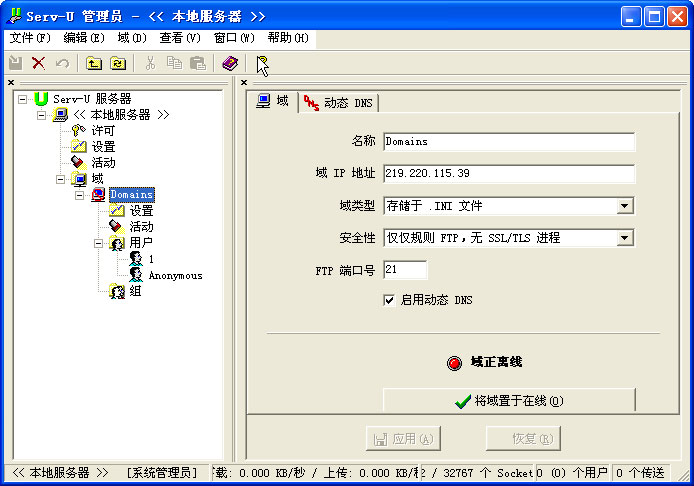
Task: Click the 组 groups folder icon
Action: (x=117, y=291)
